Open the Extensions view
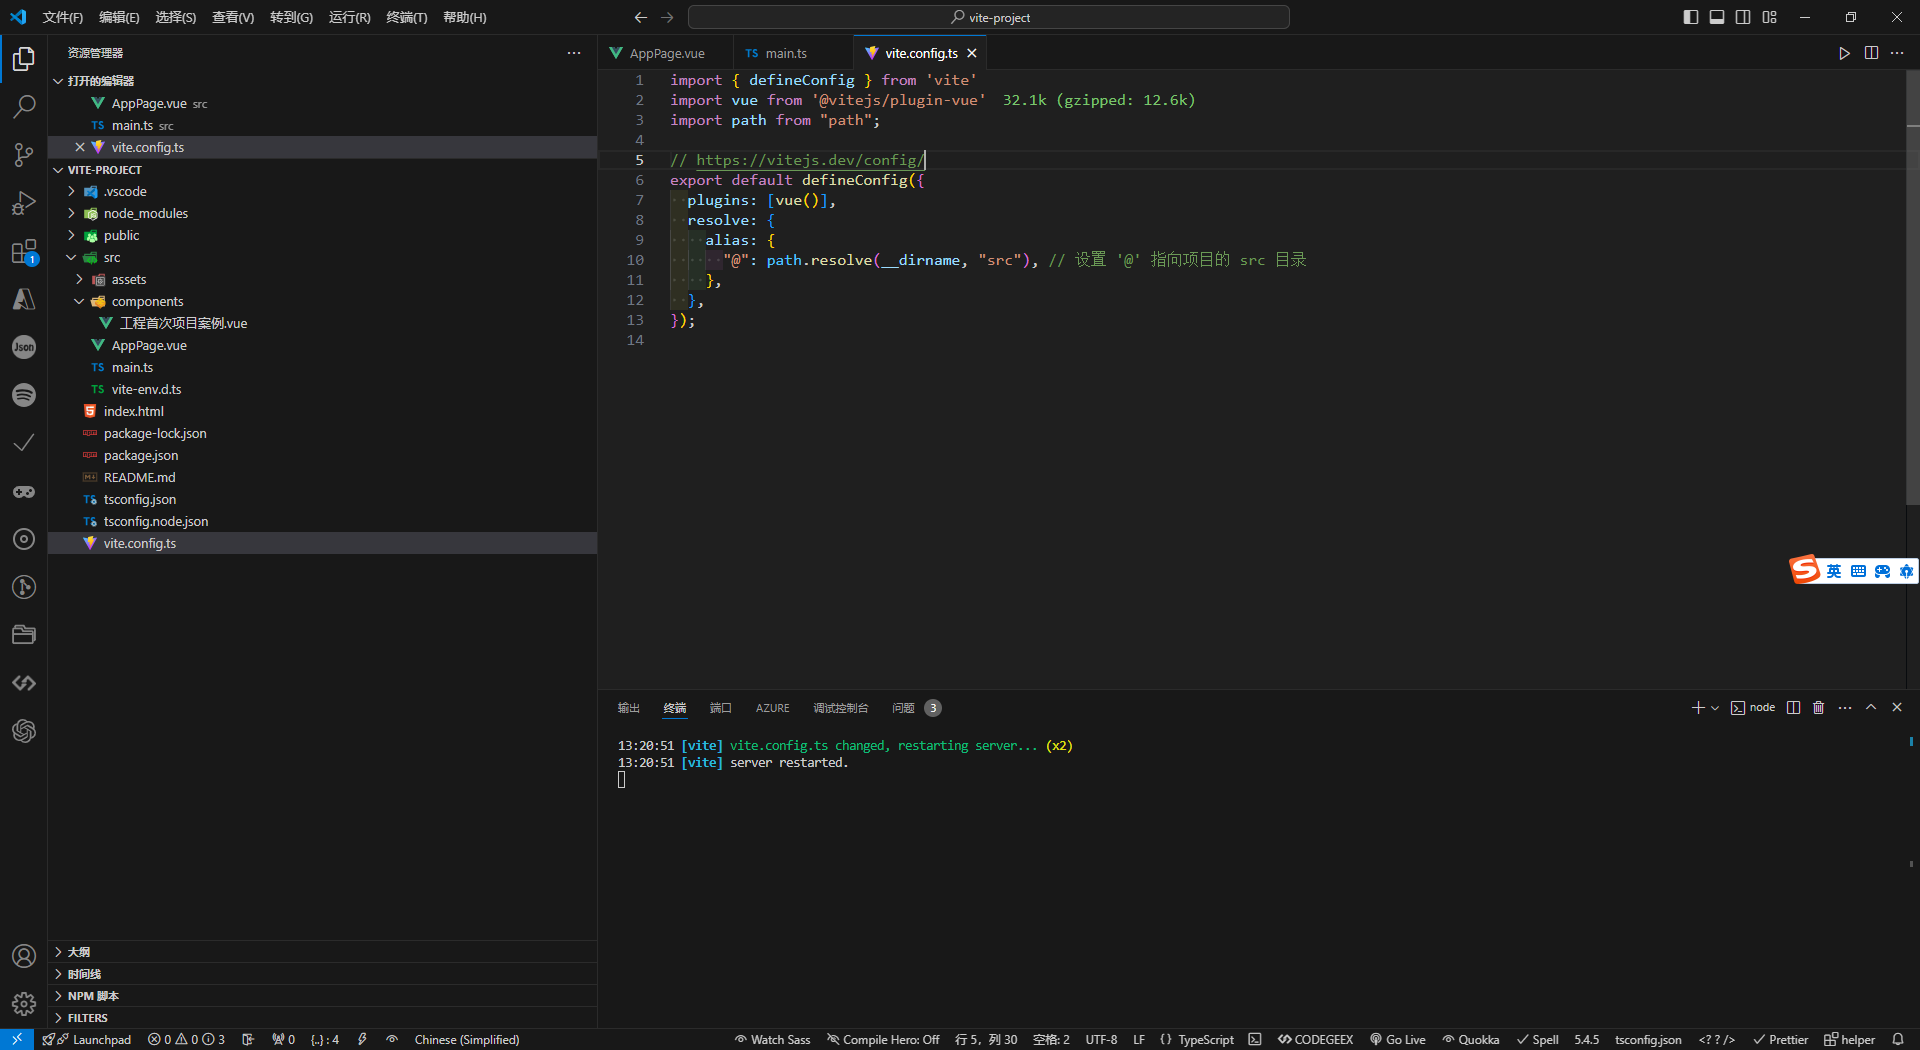This screenshot has width=1920, height=1050. [x=24, y=251]
